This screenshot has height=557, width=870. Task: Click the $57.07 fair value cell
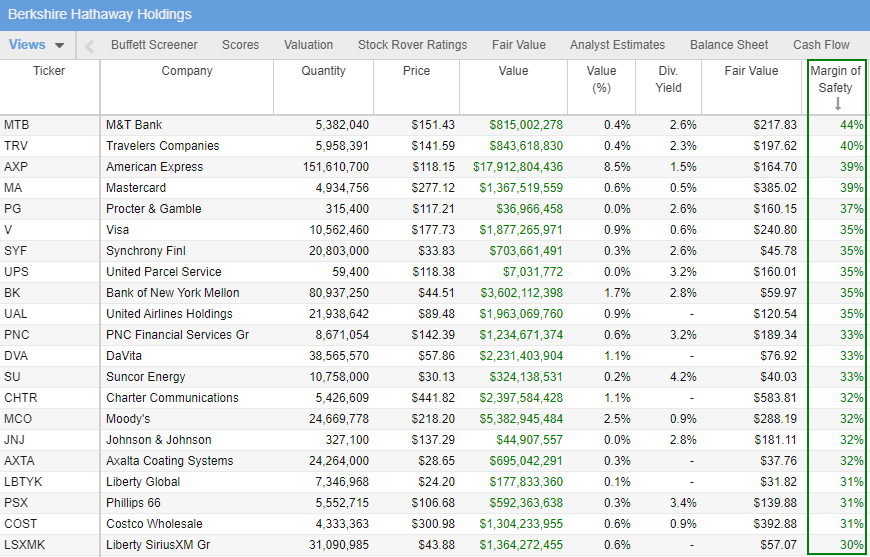pos(778,545)
